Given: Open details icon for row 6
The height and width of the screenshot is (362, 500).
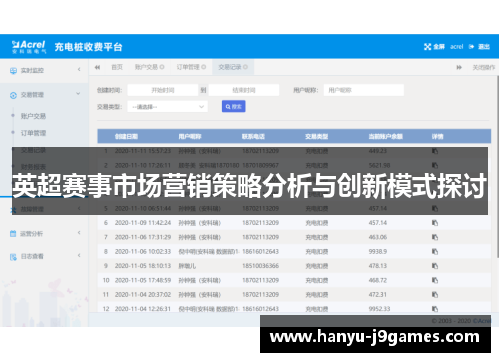Looking at the screenshot, I should pos(435,223).
